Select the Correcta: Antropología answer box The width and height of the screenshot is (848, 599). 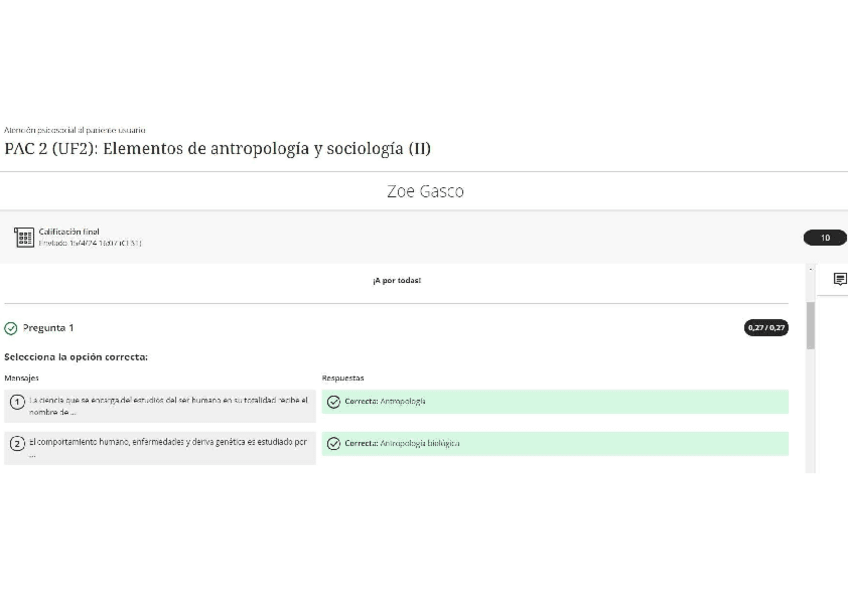[555, 402]
